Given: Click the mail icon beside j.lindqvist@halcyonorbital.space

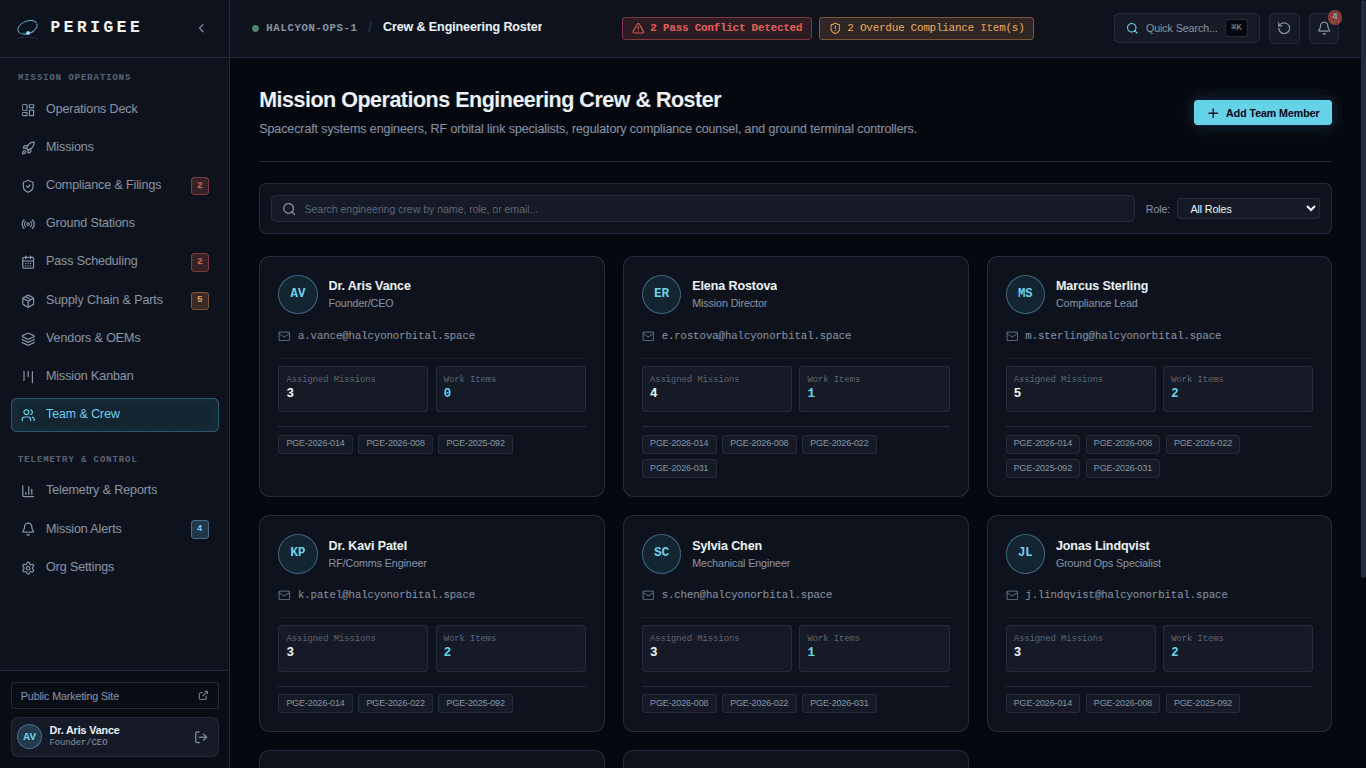Looking at the screenshot, I should tap(1012, 595).
